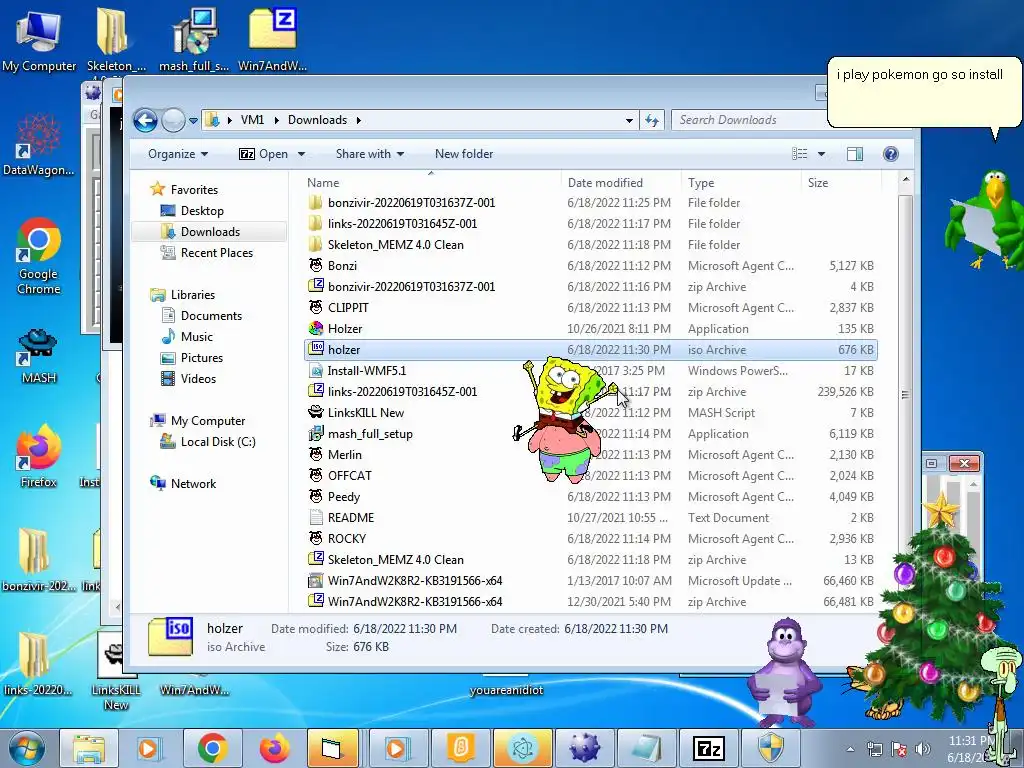Select Skeleton_MEMZ 4.0 Clean zip archive

click(x=590, y=560)
